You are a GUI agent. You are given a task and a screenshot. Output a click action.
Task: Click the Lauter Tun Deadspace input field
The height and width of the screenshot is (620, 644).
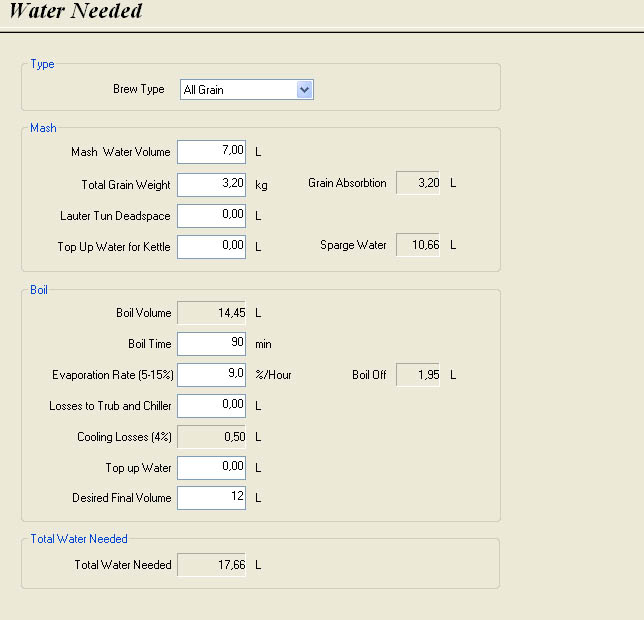click(x=212, y=216)
